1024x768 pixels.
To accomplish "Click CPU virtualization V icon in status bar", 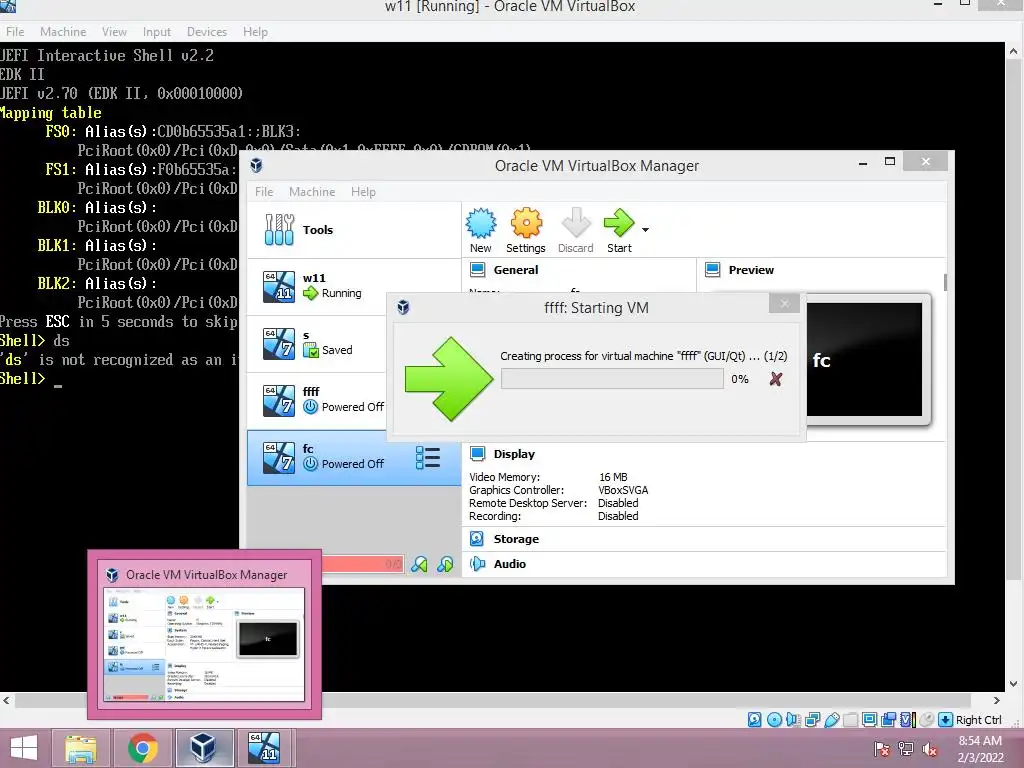I will click(907, 720).
